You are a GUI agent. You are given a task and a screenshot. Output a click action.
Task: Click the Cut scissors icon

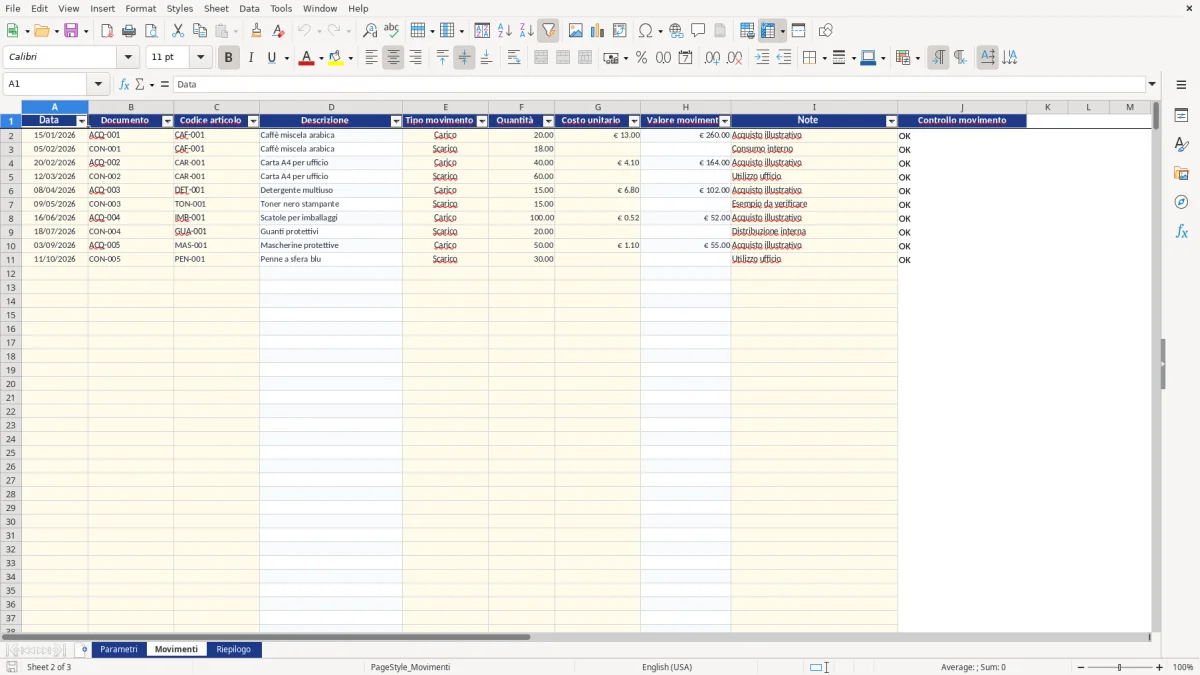(x=178, y=31)
